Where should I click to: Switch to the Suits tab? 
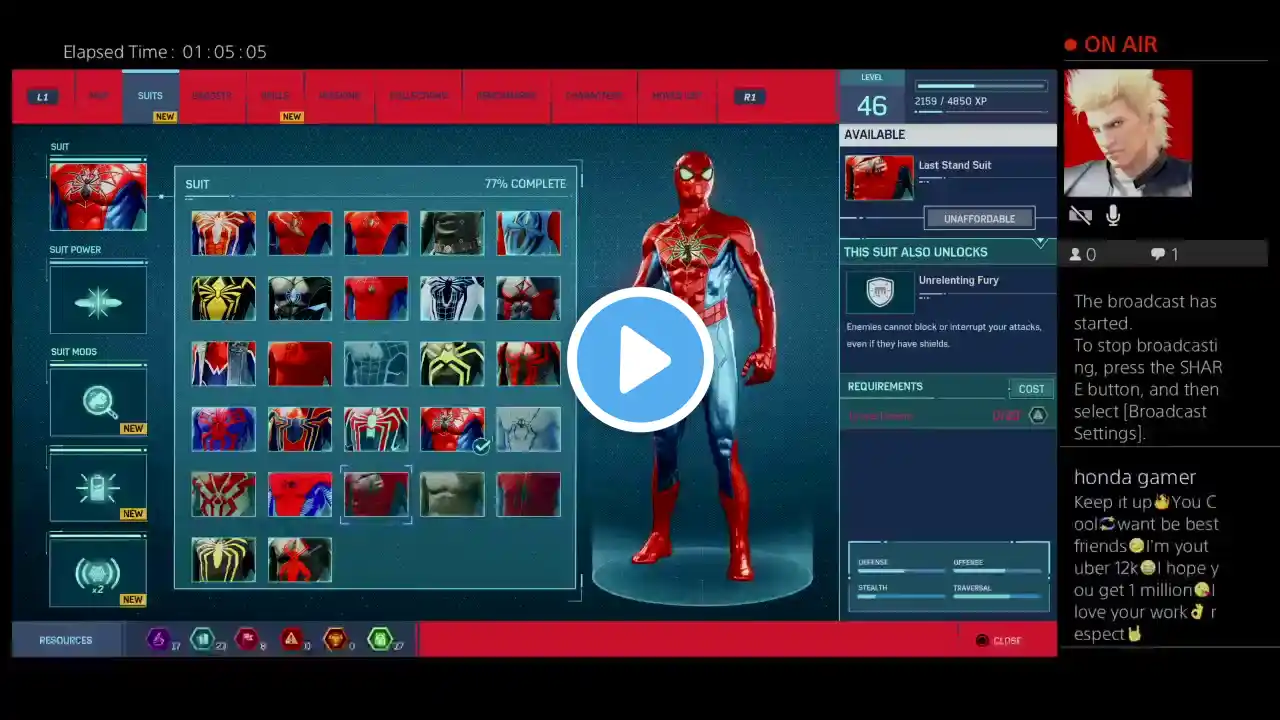click(150, 96)
